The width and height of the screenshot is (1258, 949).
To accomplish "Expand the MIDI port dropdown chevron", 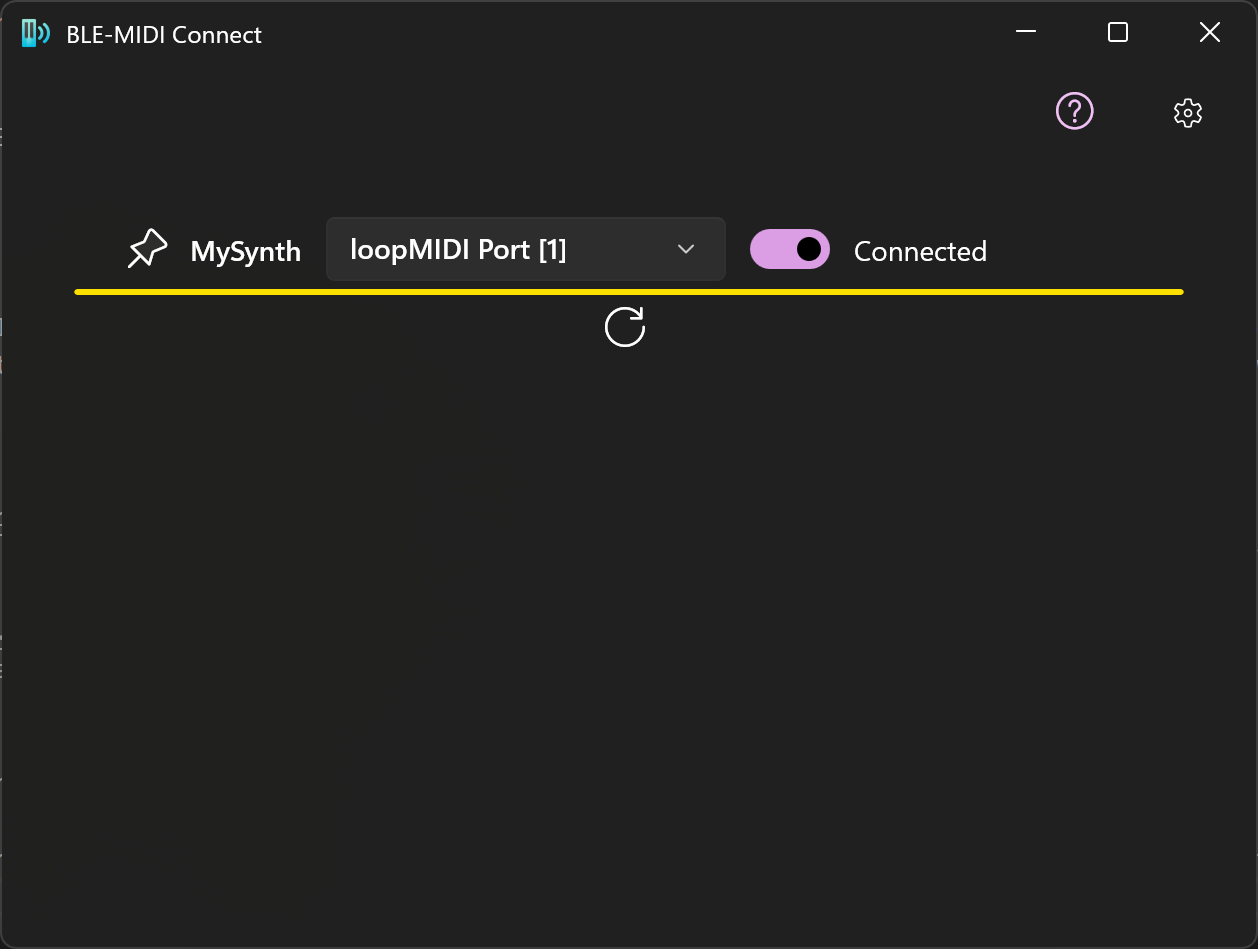I will (686, 249).
